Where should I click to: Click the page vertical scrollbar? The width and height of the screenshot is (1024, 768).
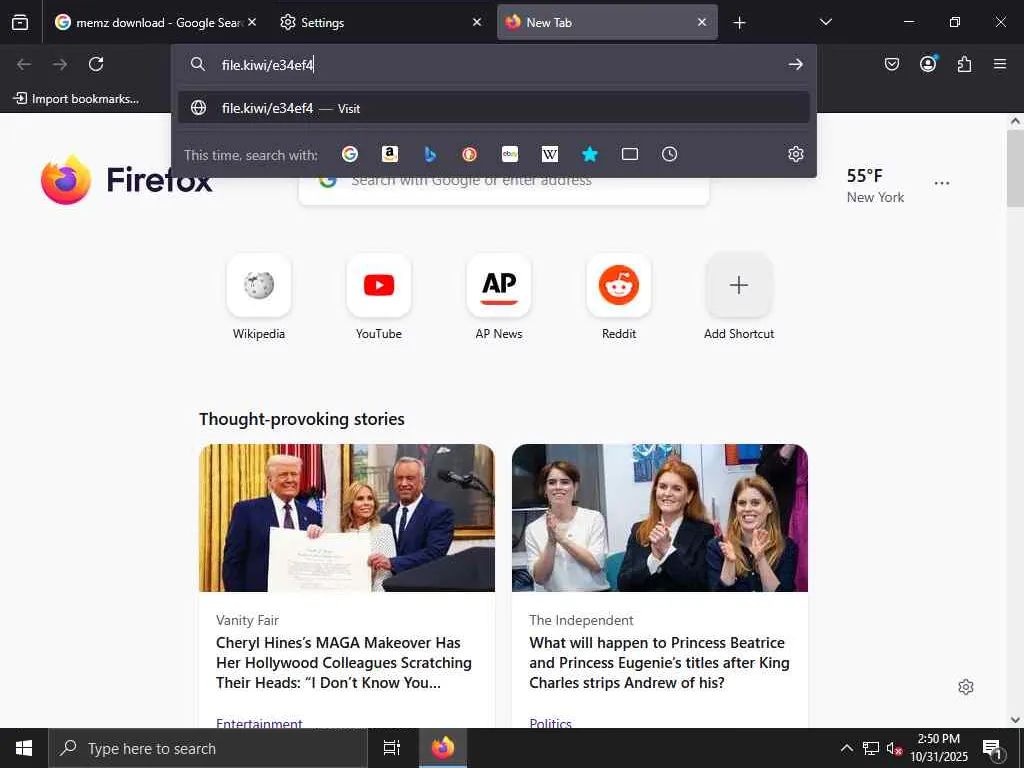[1015, 168]
